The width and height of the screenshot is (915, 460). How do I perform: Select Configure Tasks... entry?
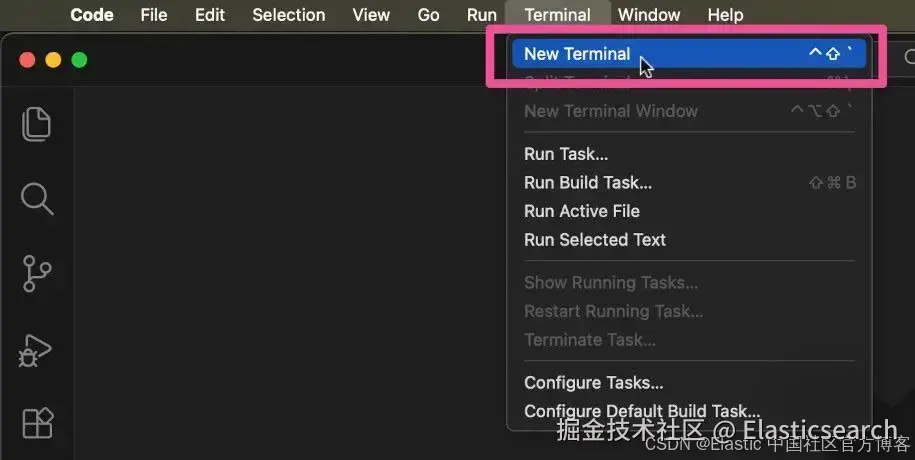[689, 383]
